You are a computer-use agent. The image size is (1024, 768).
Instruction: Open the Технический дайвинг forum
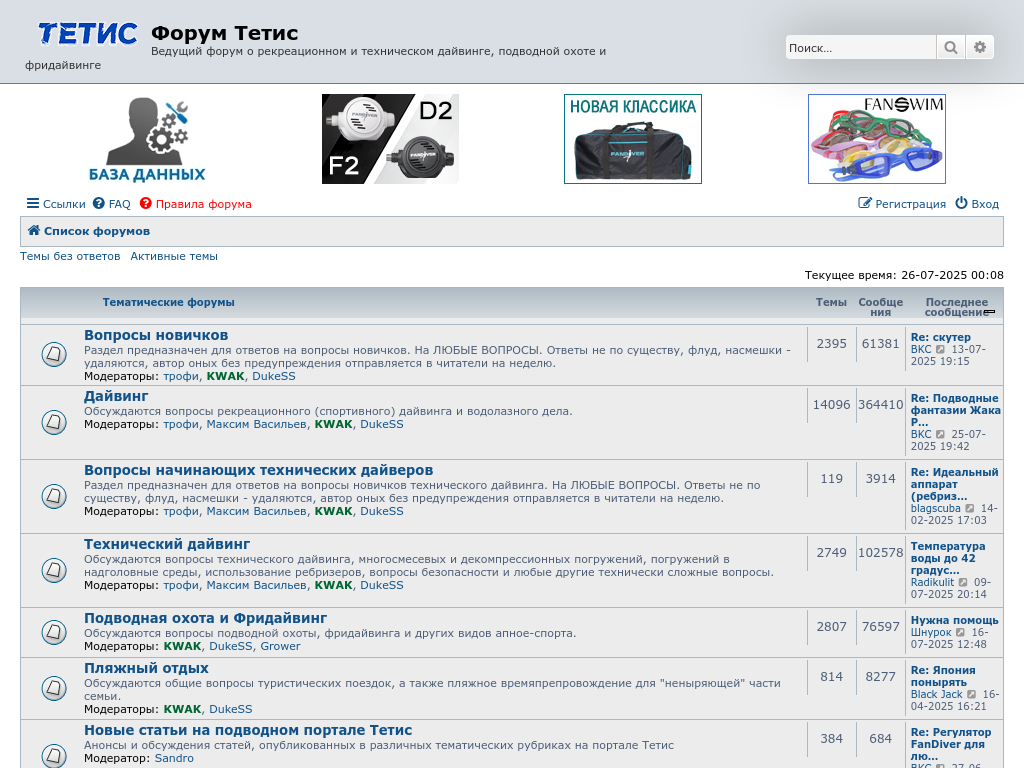[167, 544]
